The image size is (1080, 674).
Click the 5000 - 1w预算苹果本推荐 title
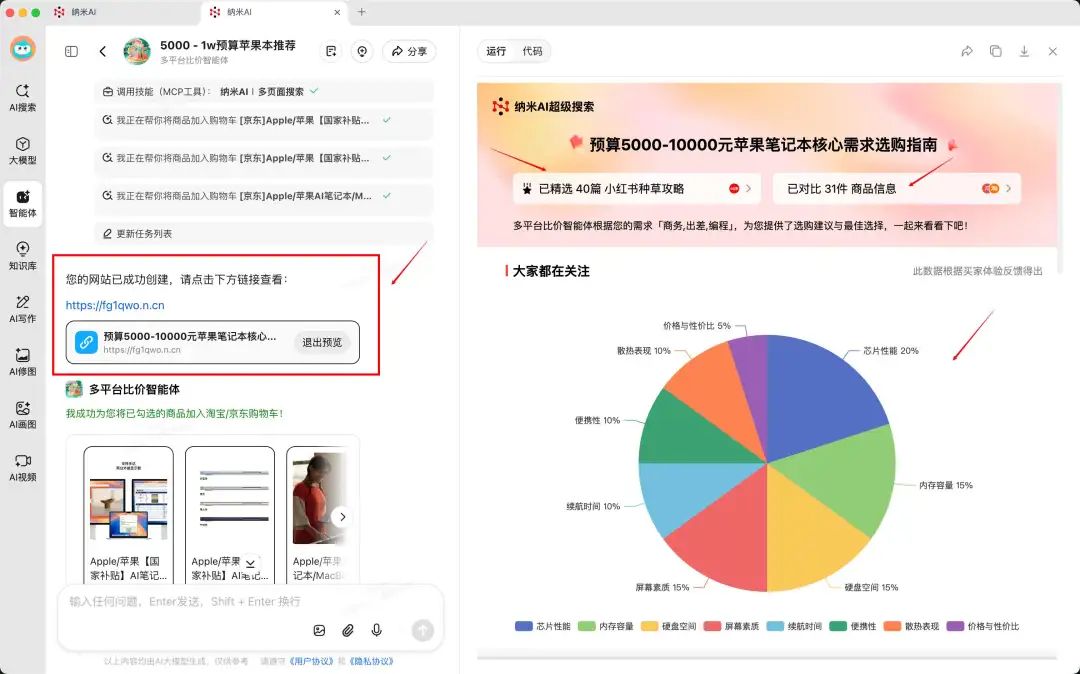(228, 45)
